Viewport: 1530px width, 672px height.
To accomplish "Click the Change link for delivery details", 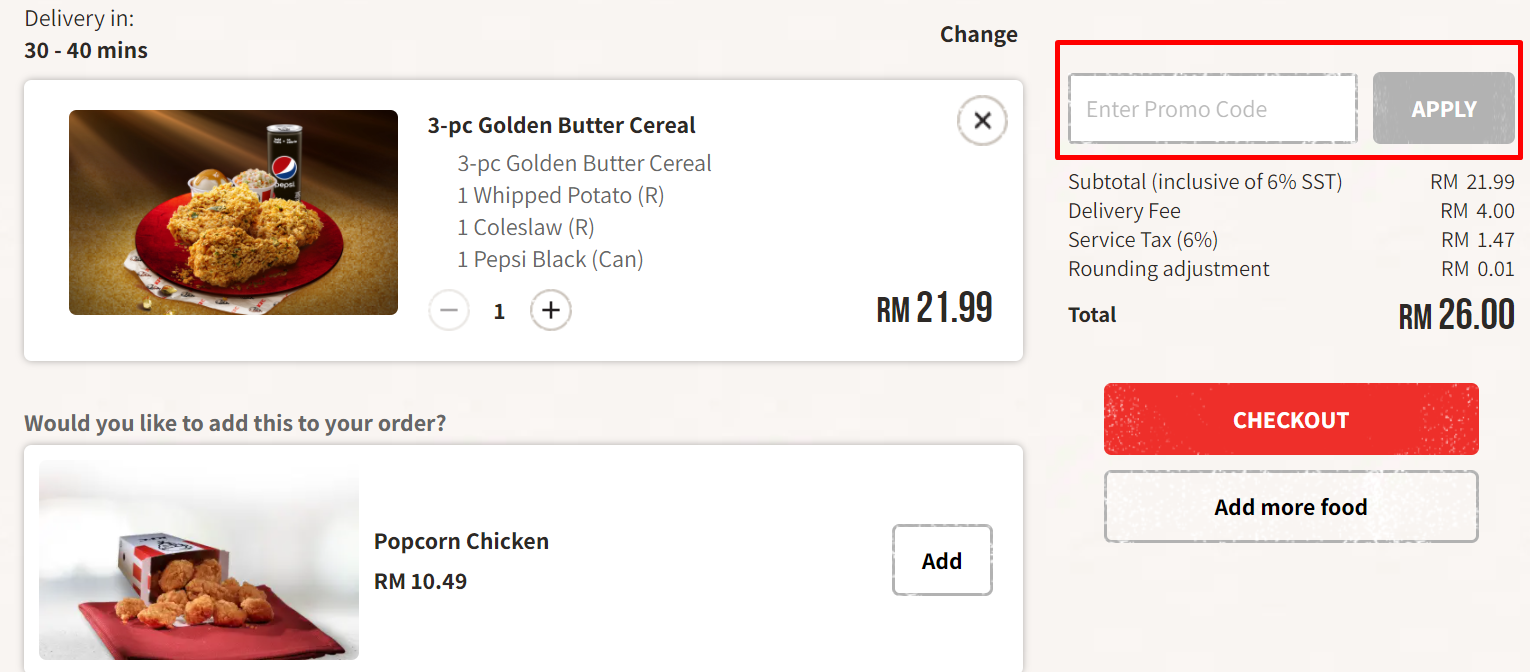I will click(978, 33).
